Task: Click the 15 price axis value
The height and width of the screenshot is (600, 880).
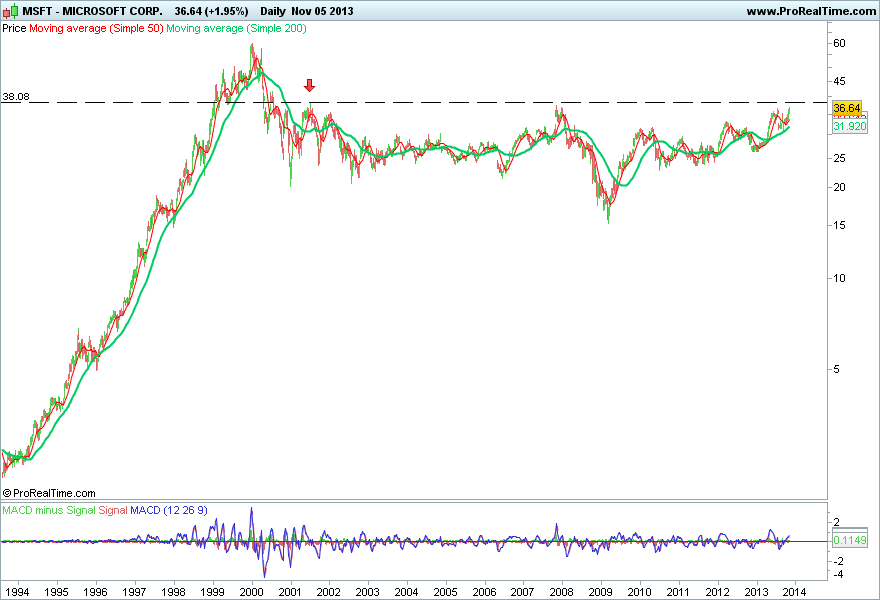Action: 839,226
